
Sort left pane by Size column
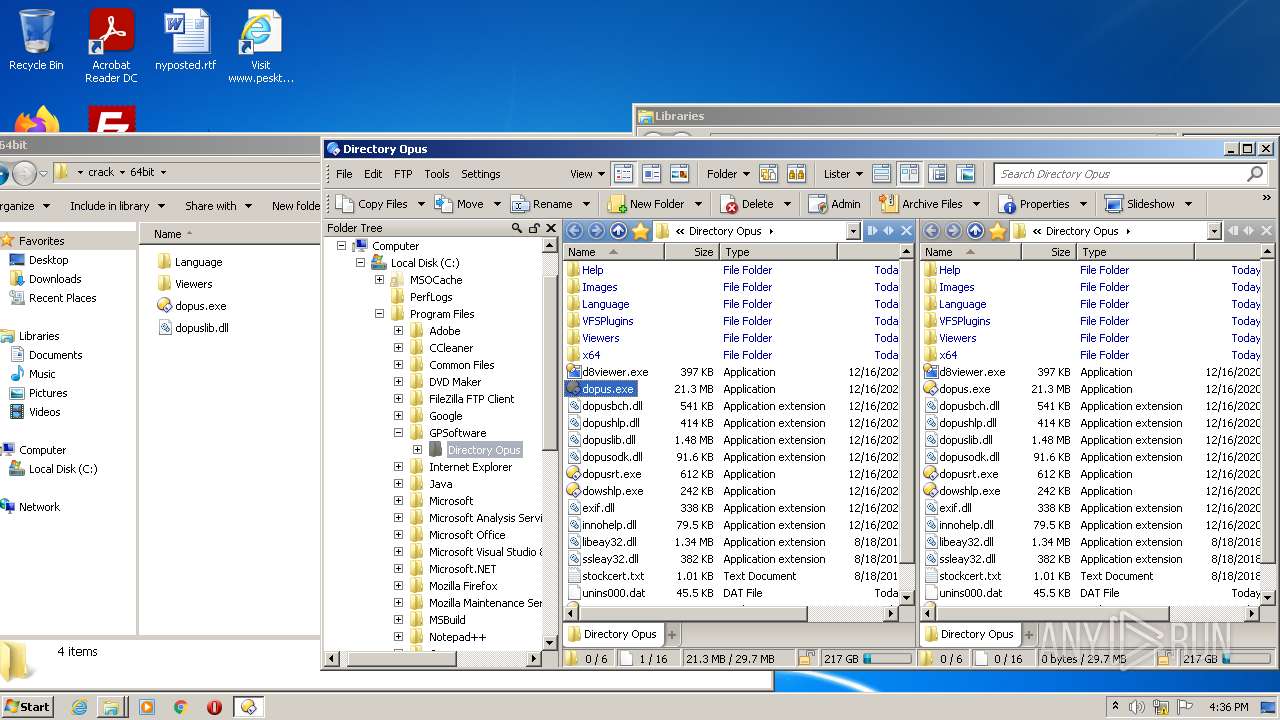(691, 252)
